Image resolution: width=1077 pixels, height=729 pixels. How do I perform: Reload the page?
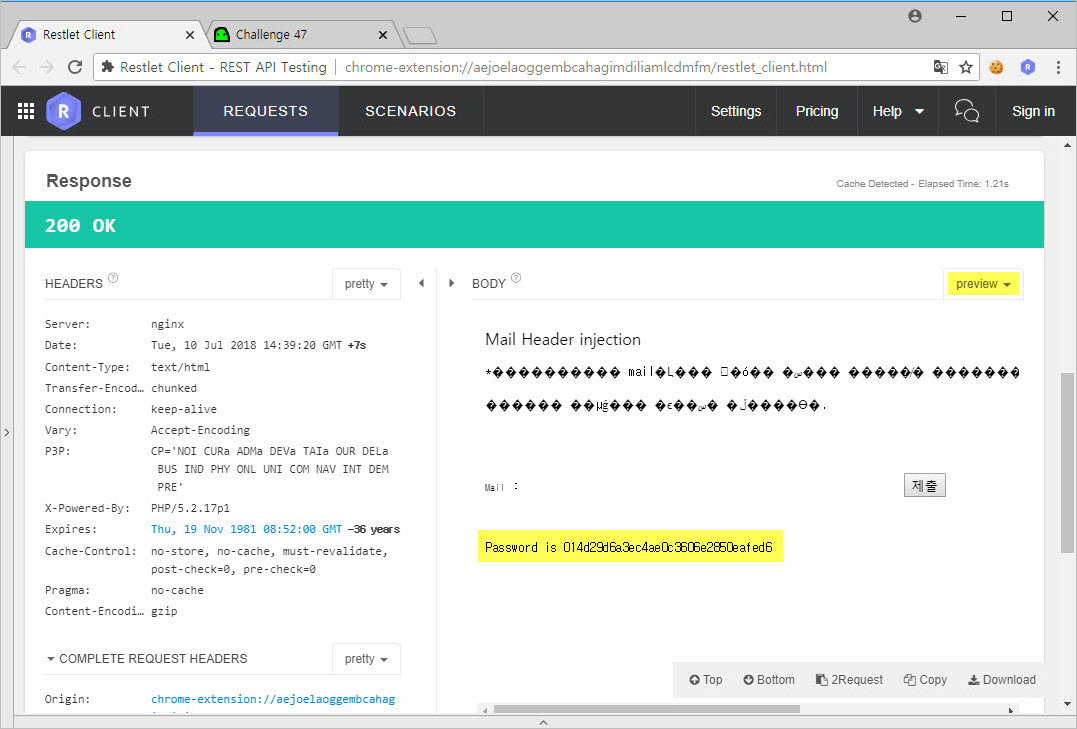(x=74, y=67)
